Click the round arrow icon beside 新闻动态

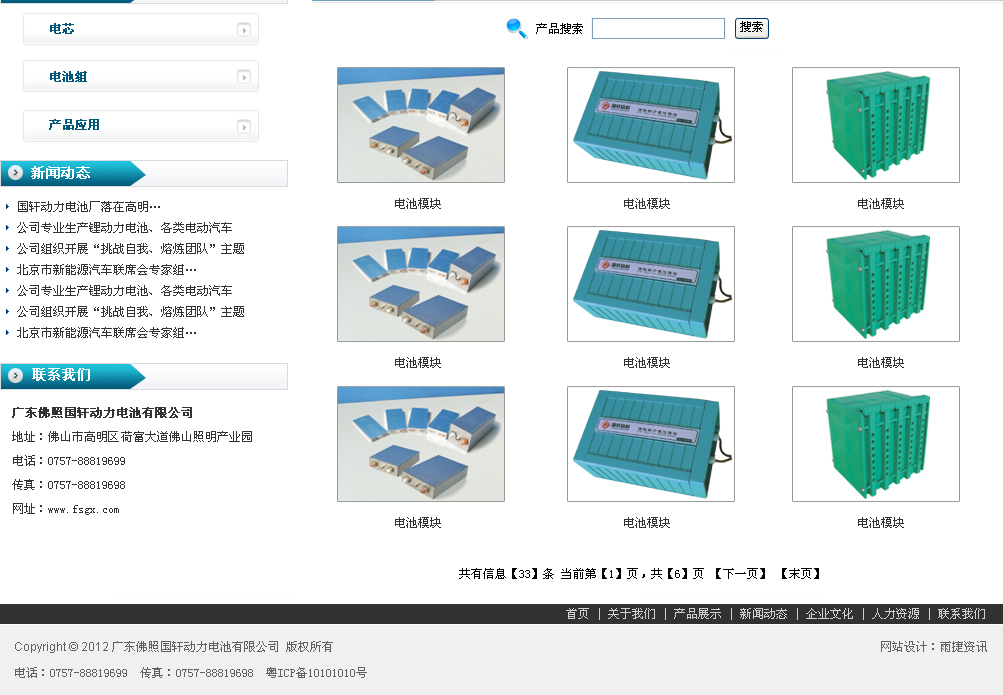(x=16, y=173)
